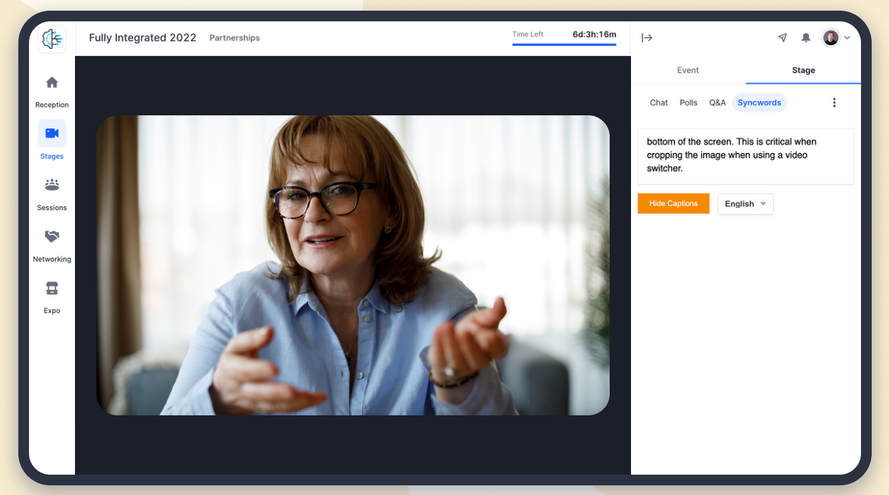The image size is (889, 495).
Task: Click the paper plane send icon
Action: pyautogui.click(x=782, y=37)
